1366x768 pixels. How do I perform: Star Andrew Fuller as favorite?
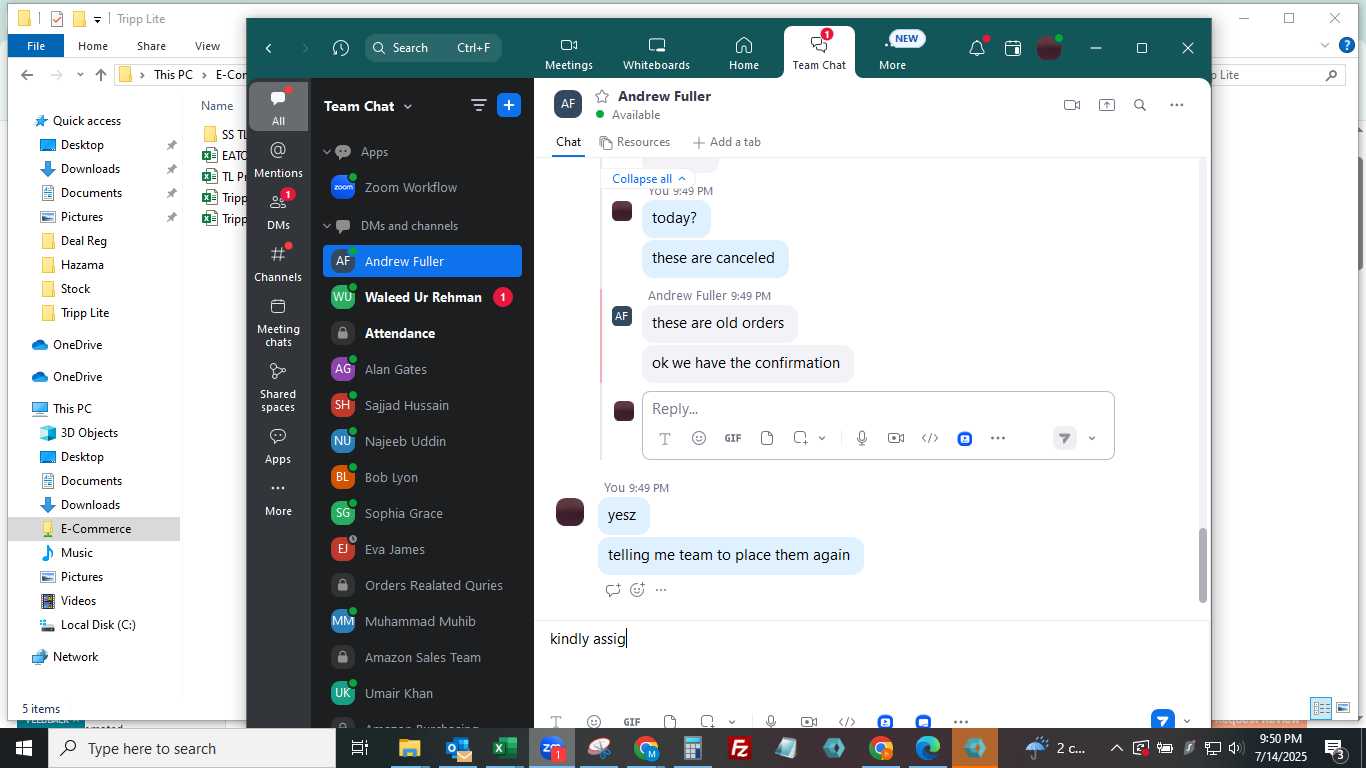pyautogui.click(x=602, y=96)
